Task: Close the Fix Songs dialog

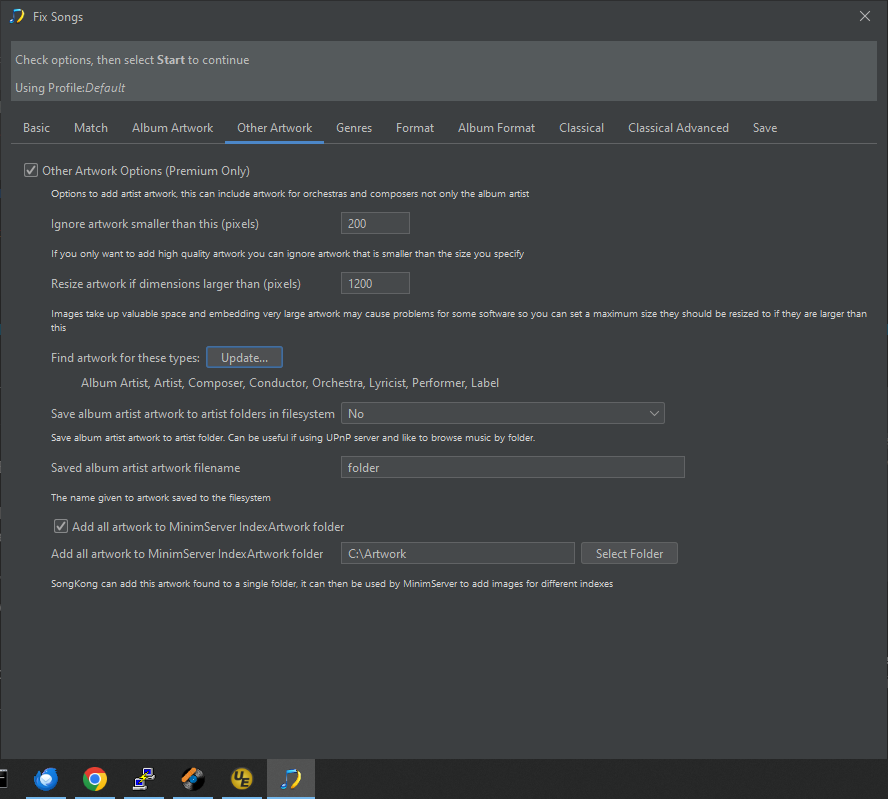Action: coord(865,16)
